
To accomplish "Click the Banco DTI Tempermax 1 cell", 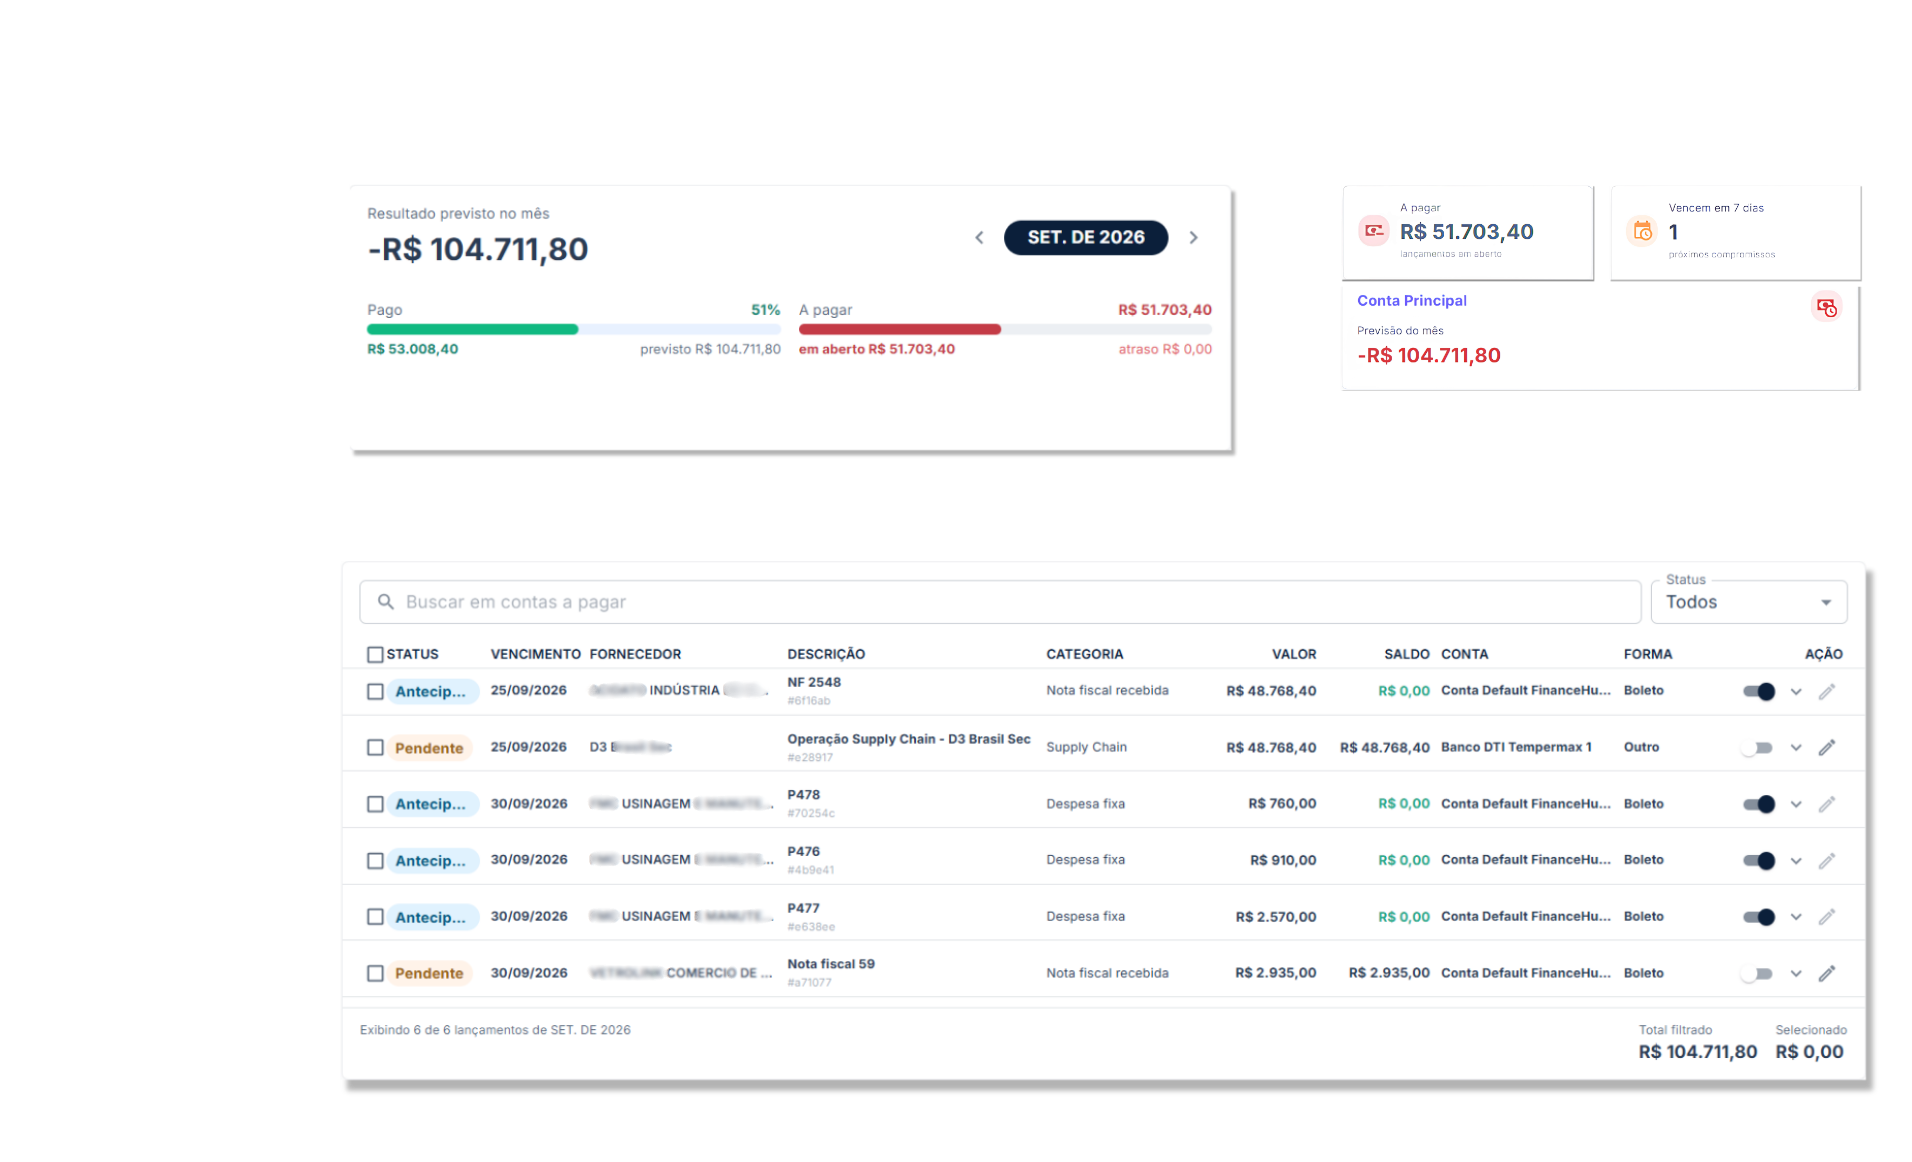I will [1516, 747].
